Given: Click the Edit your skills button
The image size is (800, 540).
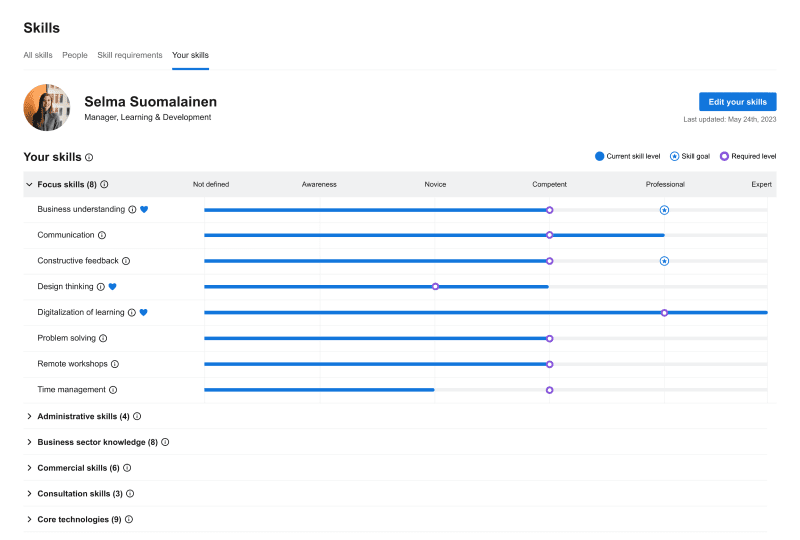Looking at the screenshot, I should (x=737, y=102).
